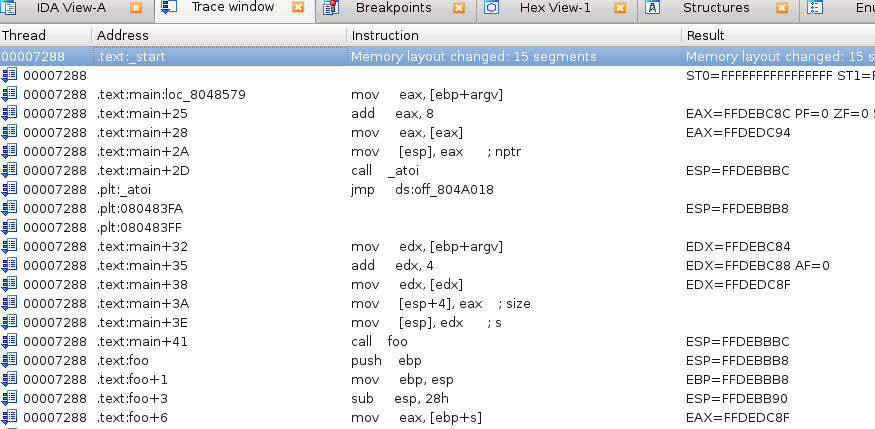Open the Breakpoints tab
This screenshot has width=875, height=429.
tap(393, 8)
